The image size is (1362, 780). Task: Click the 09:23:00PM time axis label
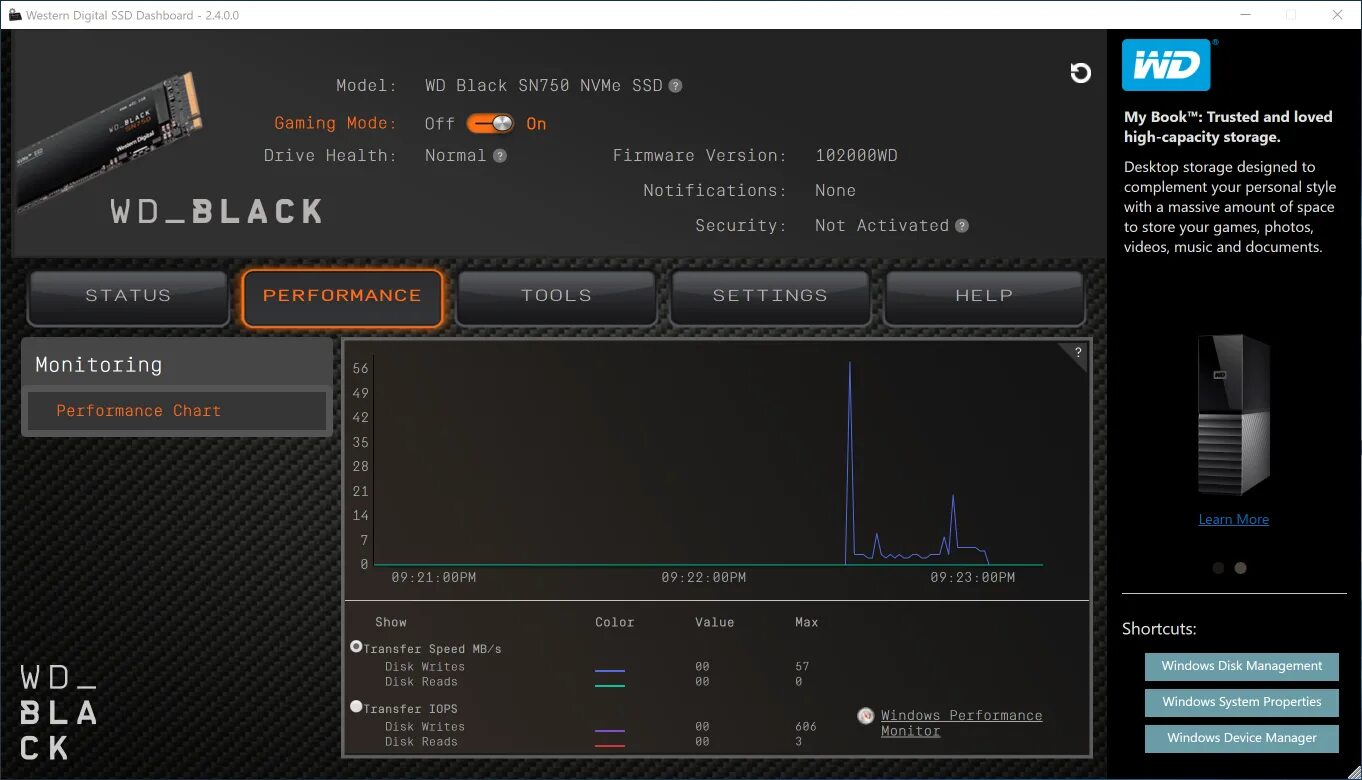point(972,578)
